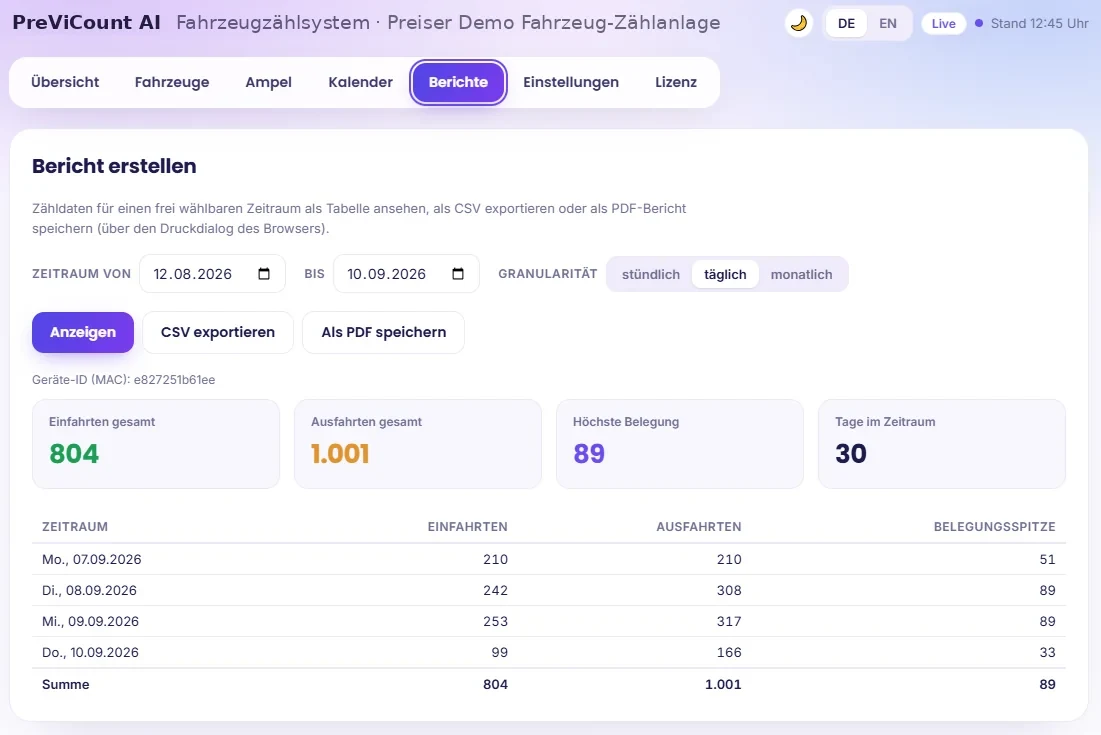Image resolution: width=1101 pixels, height=735 pixels.
Task: Click the Einfahrten gesamt card value 804
Action: (x=74, y=453)
